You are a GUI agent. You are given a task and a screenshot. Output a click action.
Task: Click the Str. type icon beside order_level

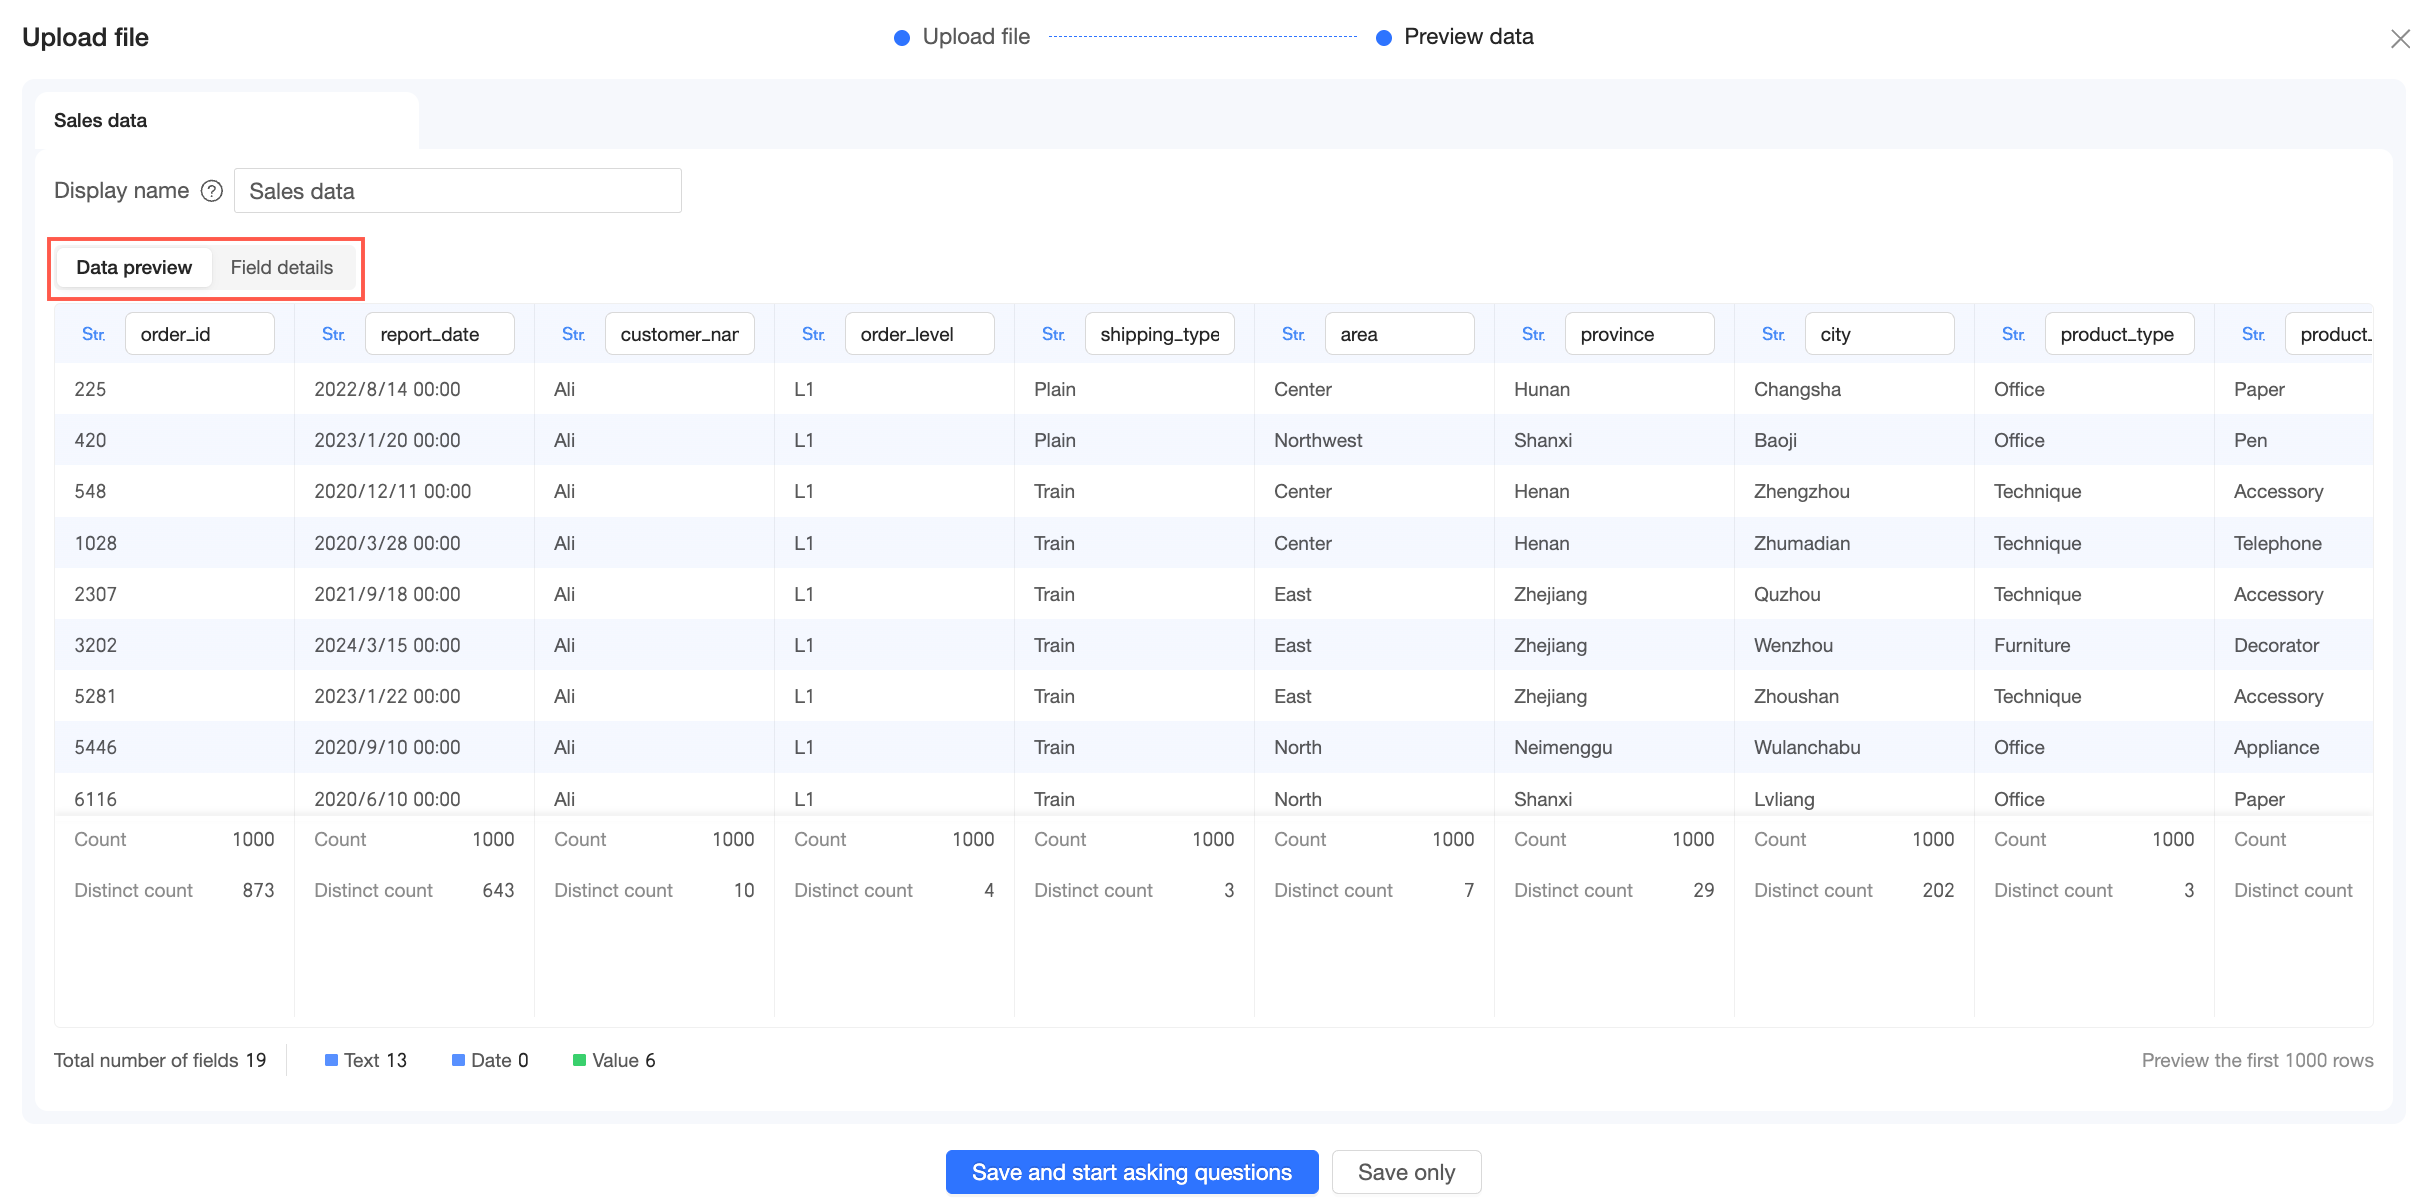click(813, 334)
